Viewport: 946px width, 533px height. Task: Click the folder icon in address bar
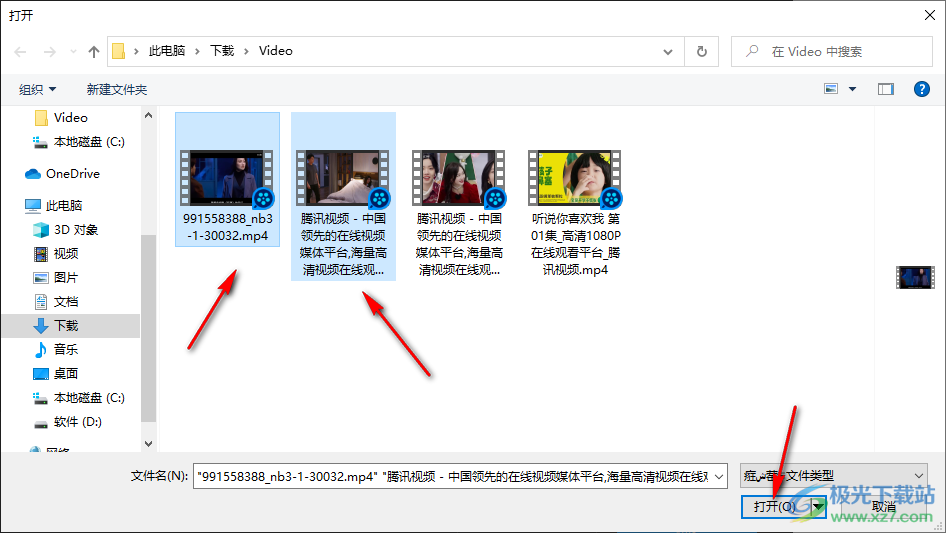[119, 52]
